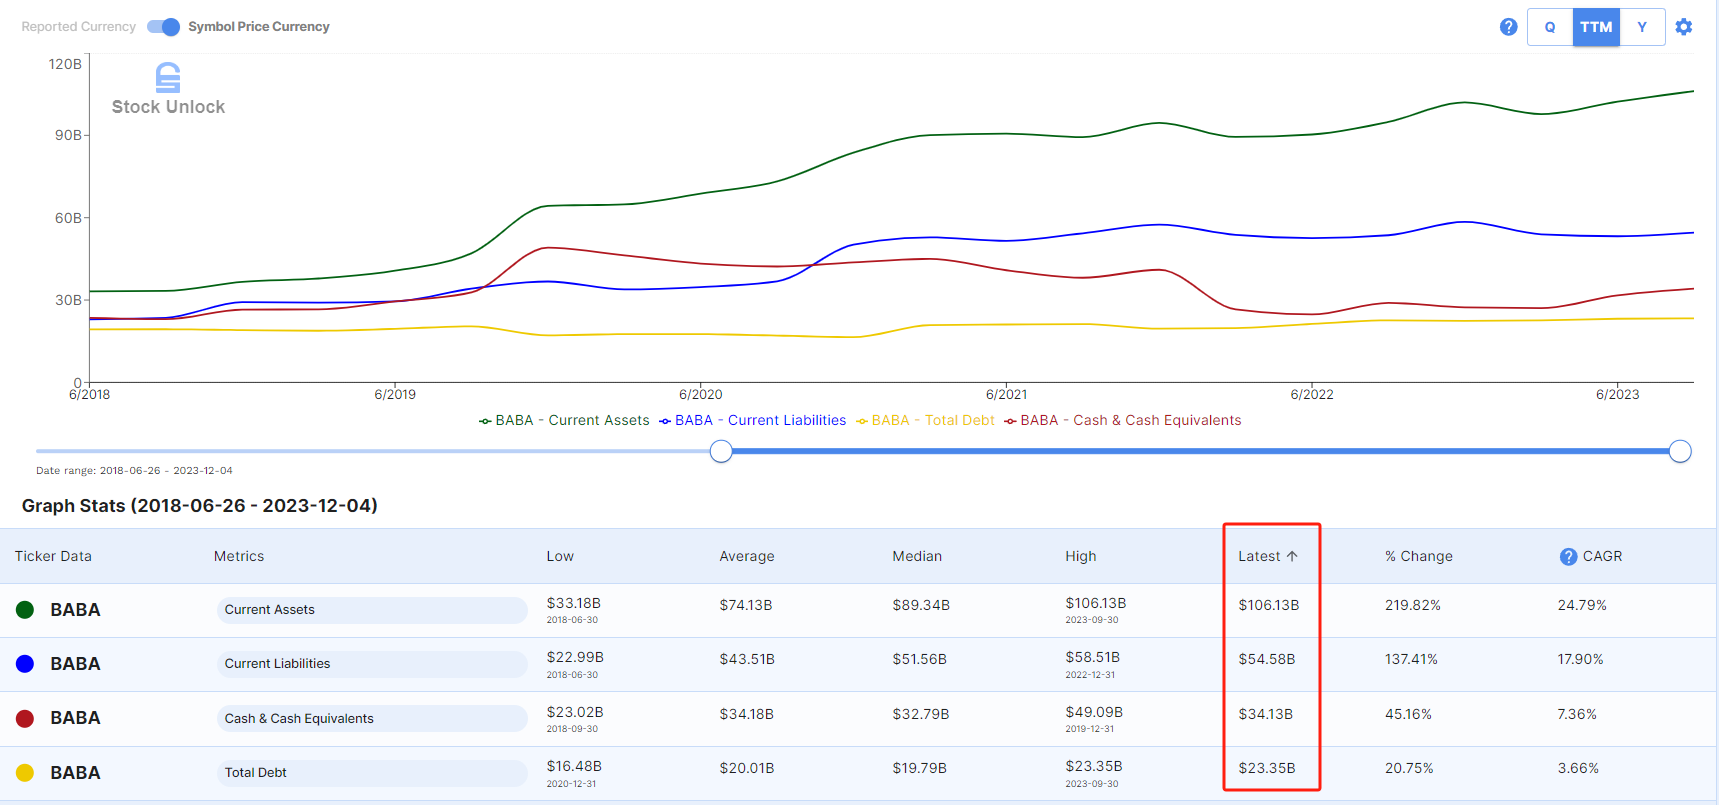Click the red dot for Cash & Cash Equivalents row
Viewport: 1719px width, 805px height.
tap(25, 718)
